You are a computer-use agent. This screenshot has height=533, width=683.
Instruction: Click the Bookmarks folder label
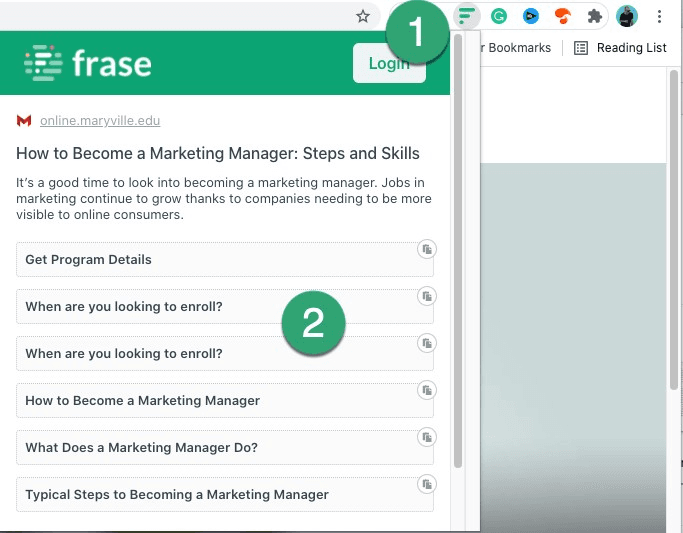pos(517,48)
